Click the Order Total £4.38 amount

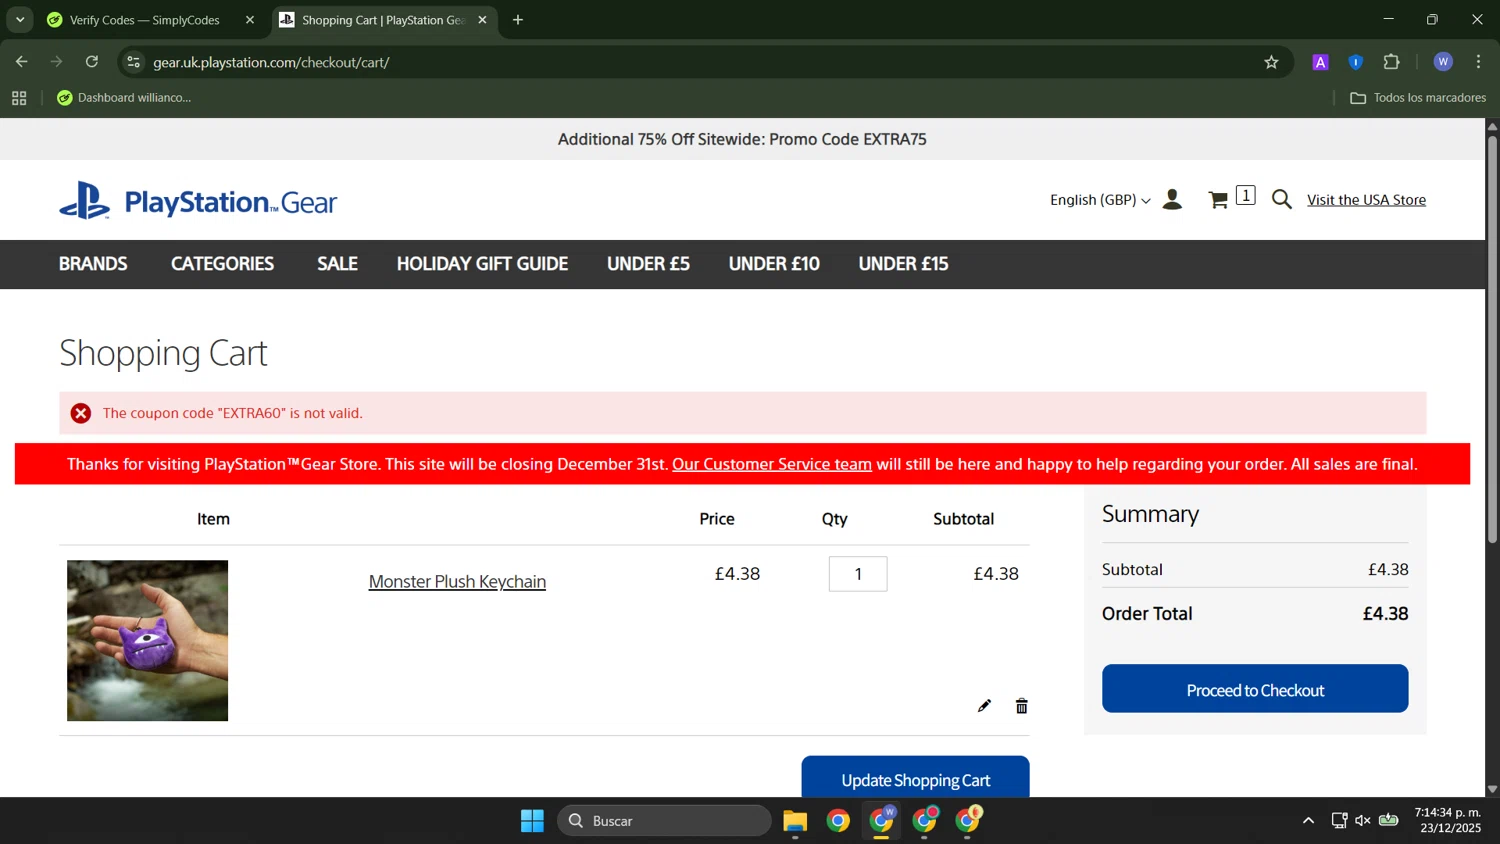click(1385, 614)
